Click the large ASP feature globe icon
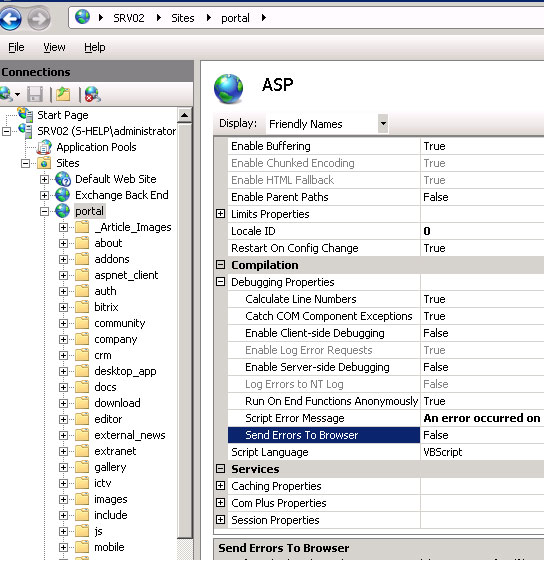The image size is (545, 561). 228,88
